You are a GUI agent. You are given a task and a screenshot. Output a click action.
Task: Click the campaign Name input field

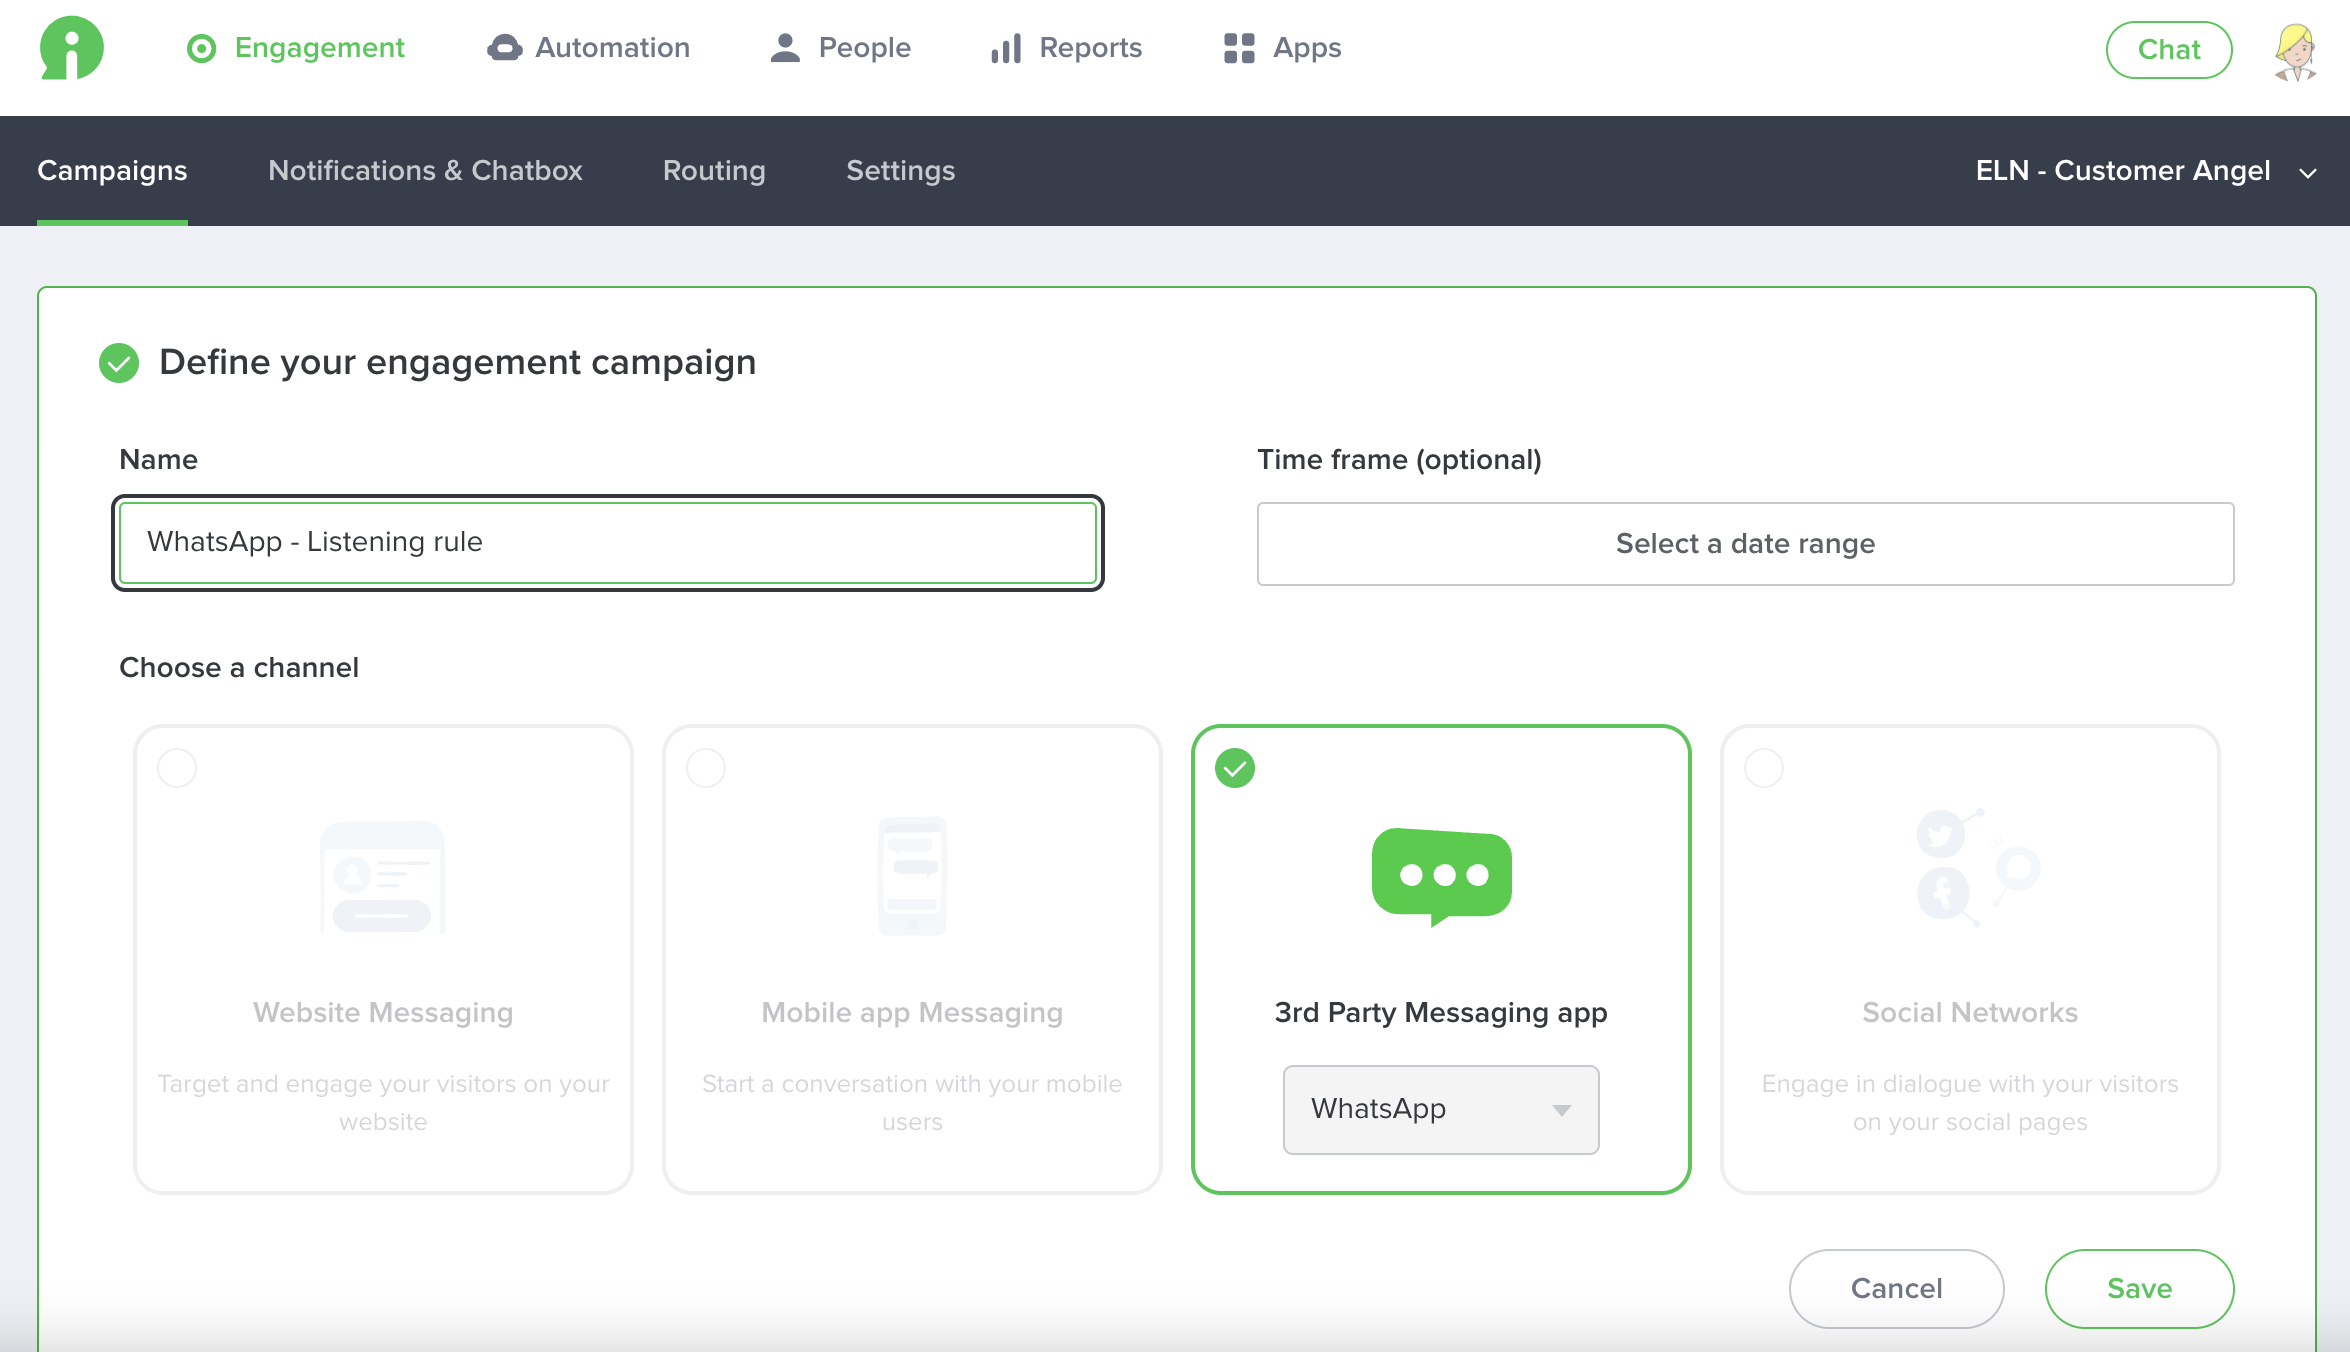[x=608, y=542]
